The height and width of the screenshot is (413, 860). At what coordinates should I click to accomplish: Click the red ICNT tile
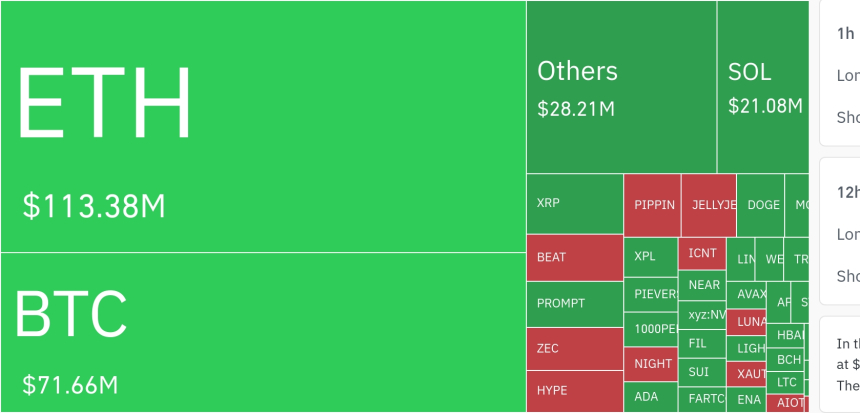pos(702,253)
